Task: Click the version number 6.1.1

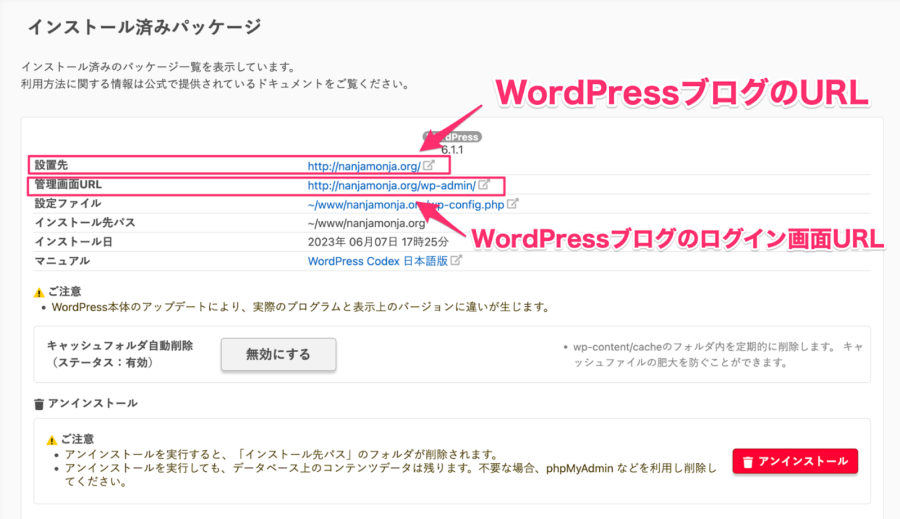Action: point(452,150)
